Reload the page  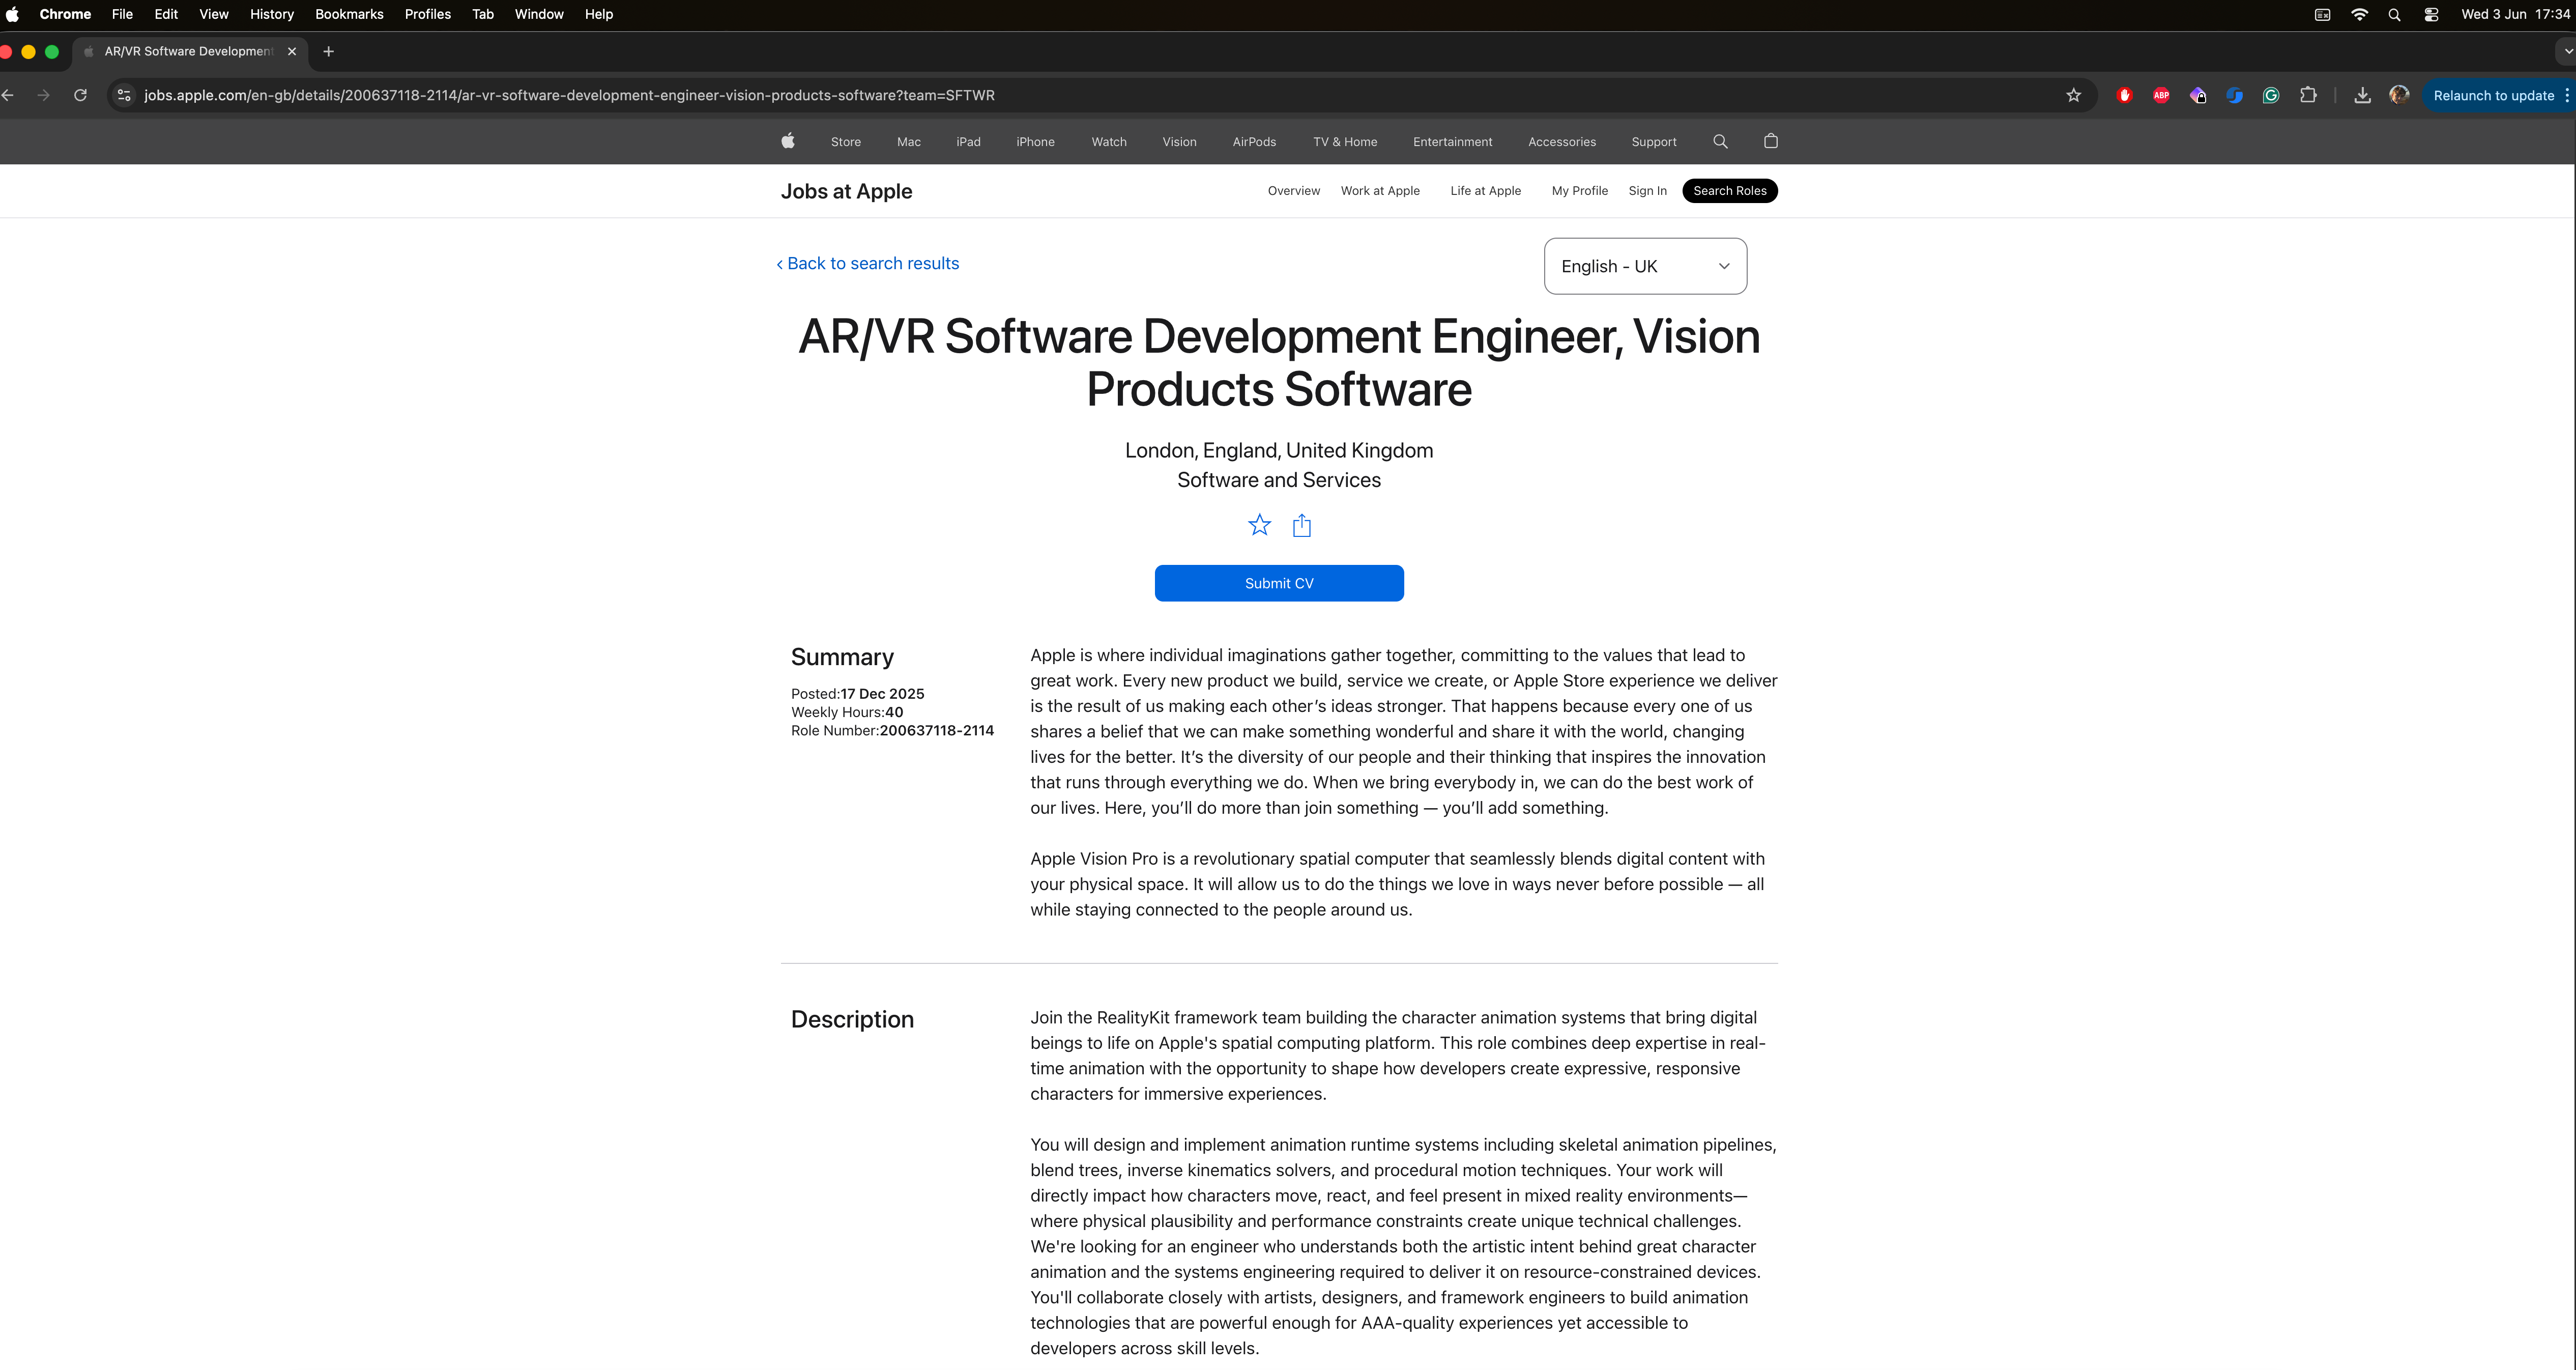point(80,95)
